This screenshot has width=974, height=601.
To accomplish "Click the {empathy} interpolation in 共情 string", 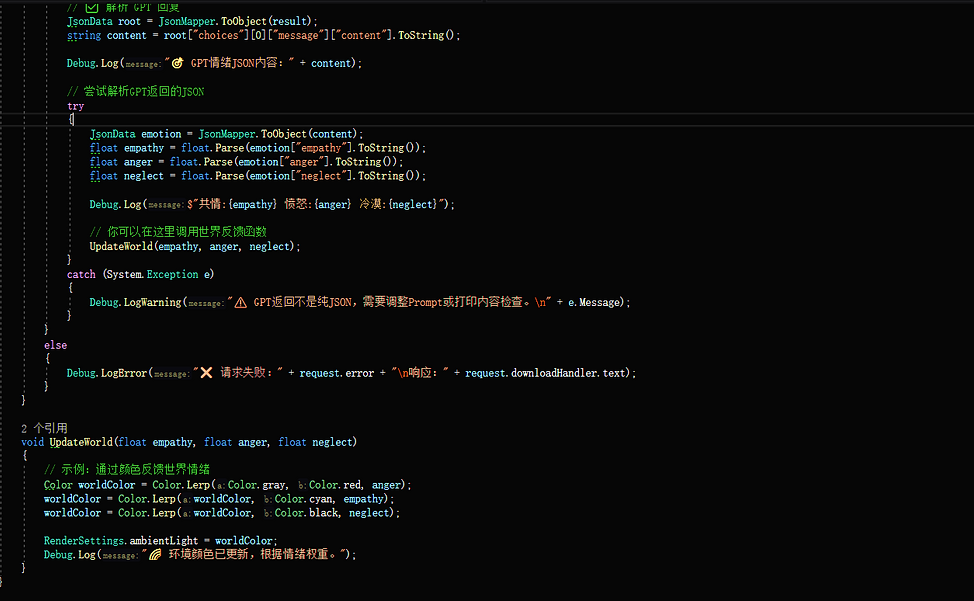I will click(252, 204).
